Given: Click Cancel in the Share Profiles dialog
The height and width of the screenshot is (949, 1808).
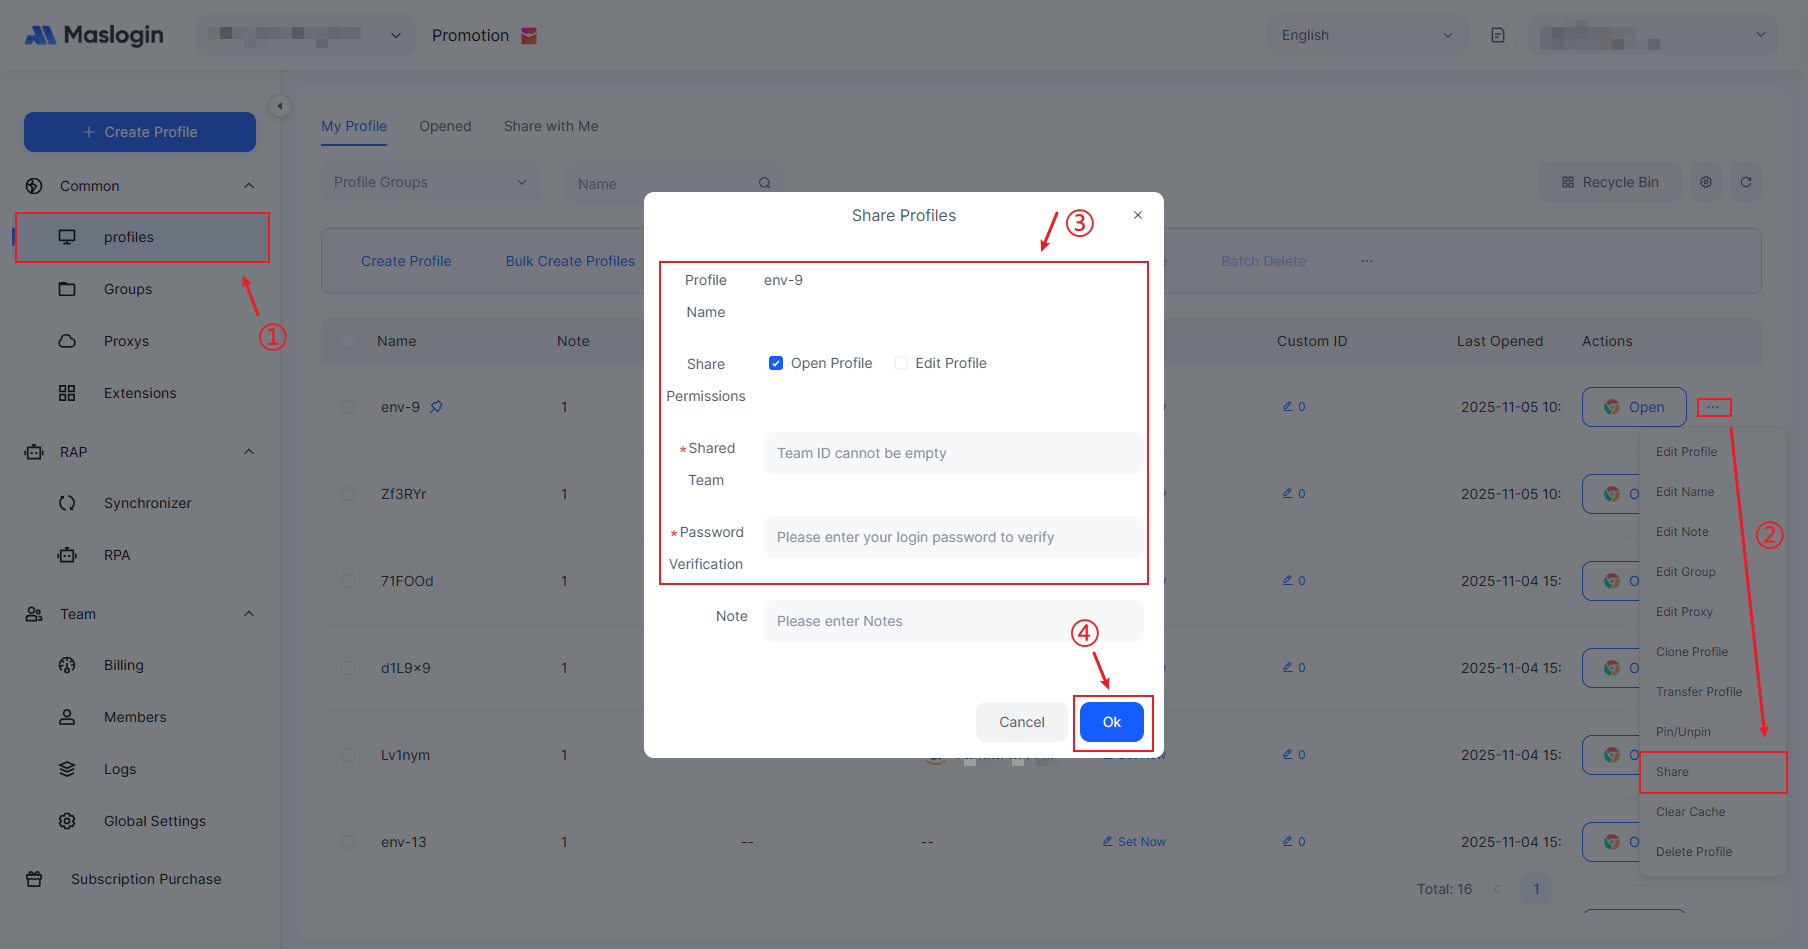Looking at the screenshot, I should (1021, 722).
